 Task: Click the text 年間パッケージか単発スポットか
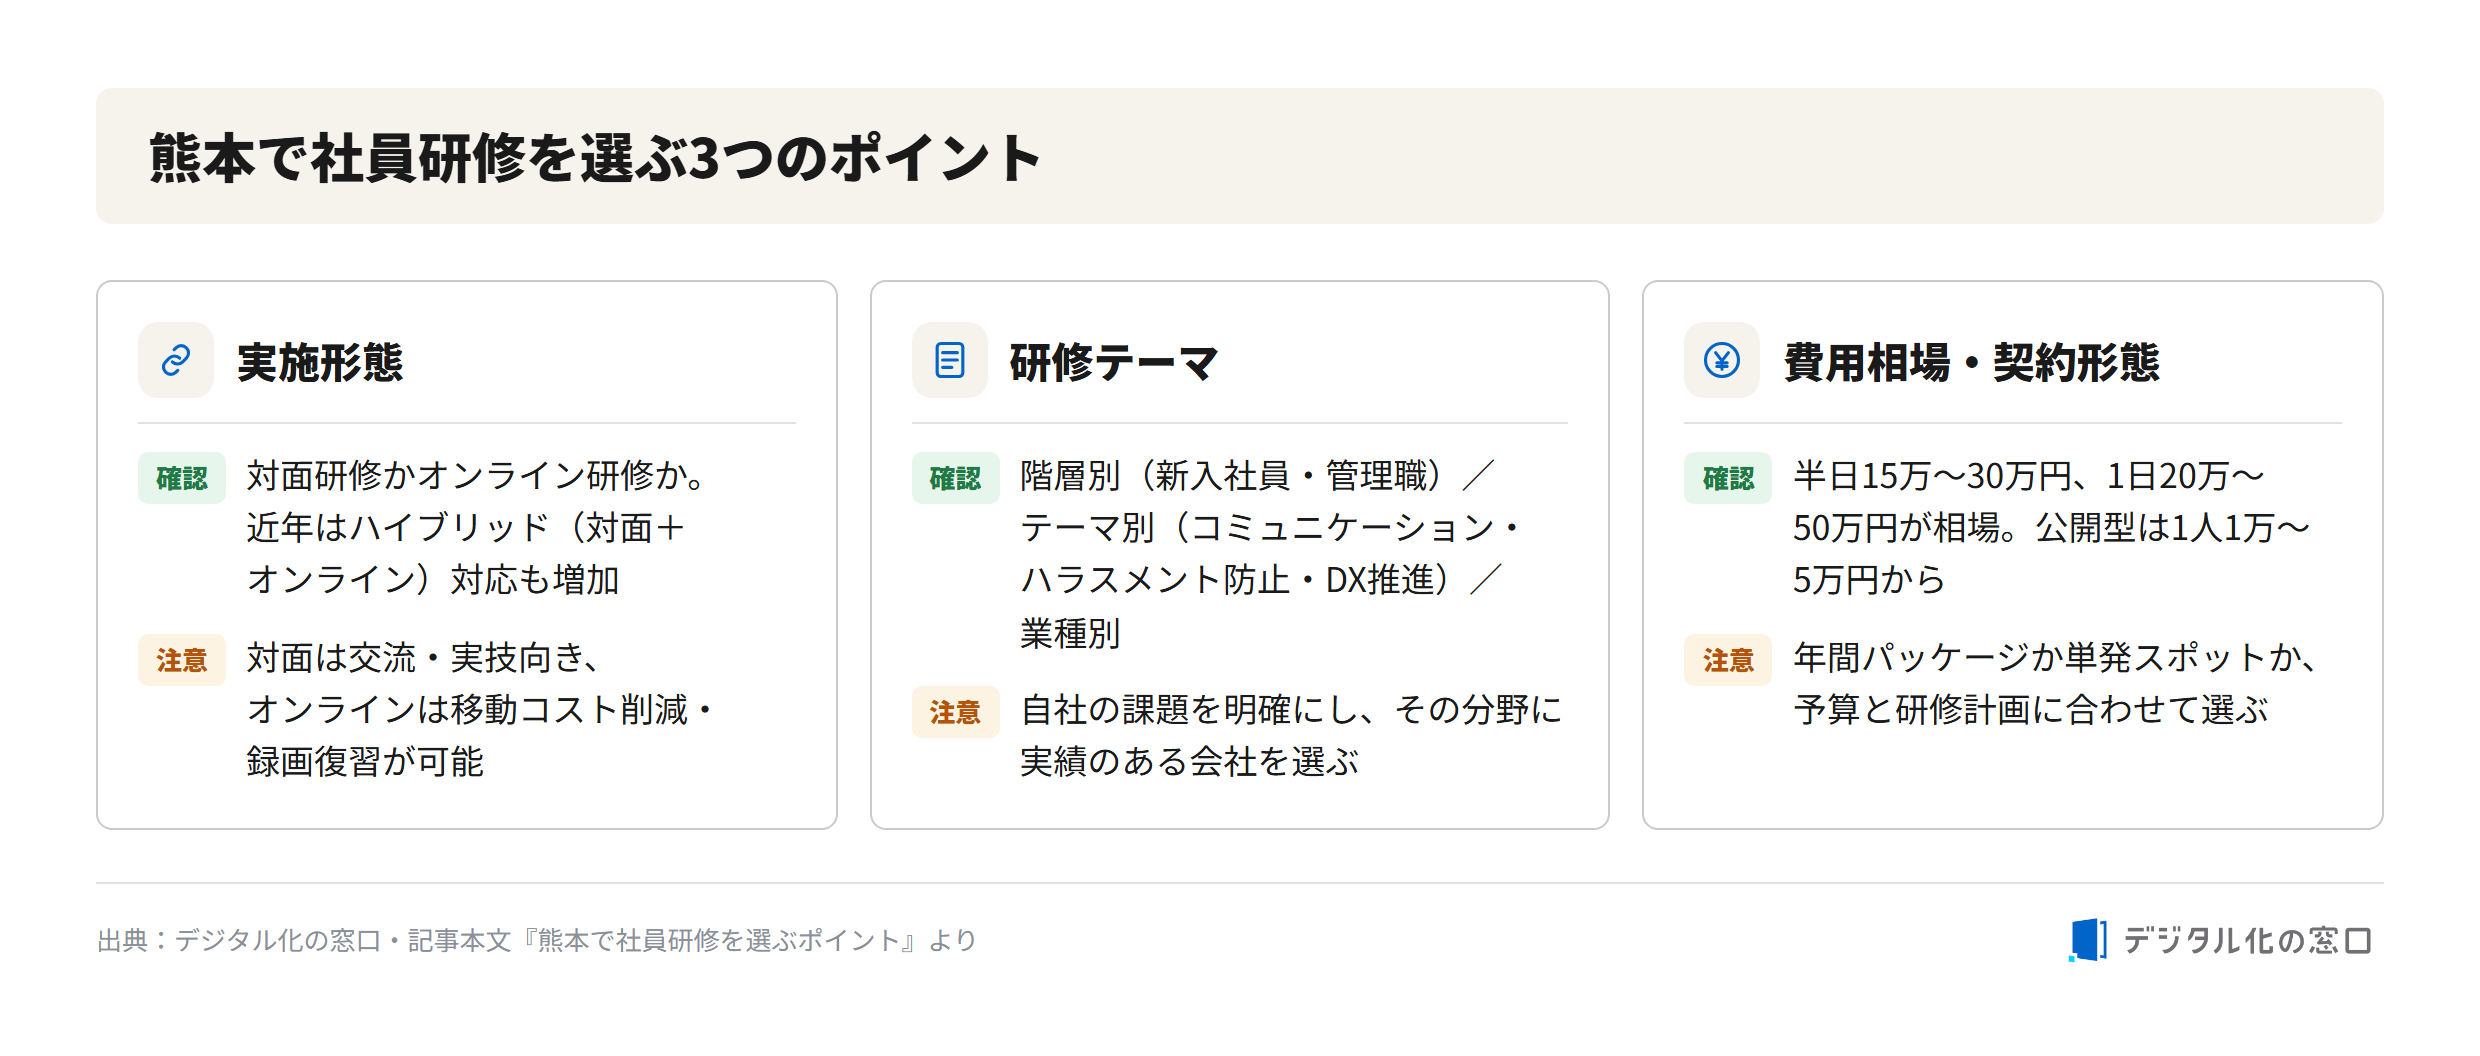pos(2054,658)
